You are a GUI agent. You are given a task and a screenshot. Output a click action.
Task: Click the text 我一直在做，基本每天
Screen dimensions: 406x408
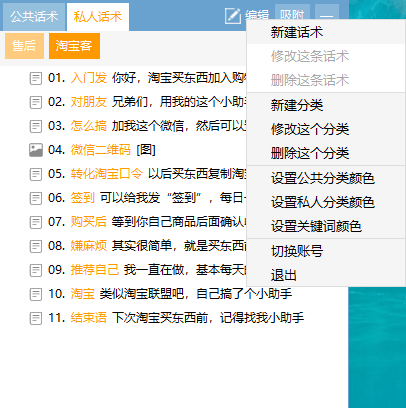point(185,270)
